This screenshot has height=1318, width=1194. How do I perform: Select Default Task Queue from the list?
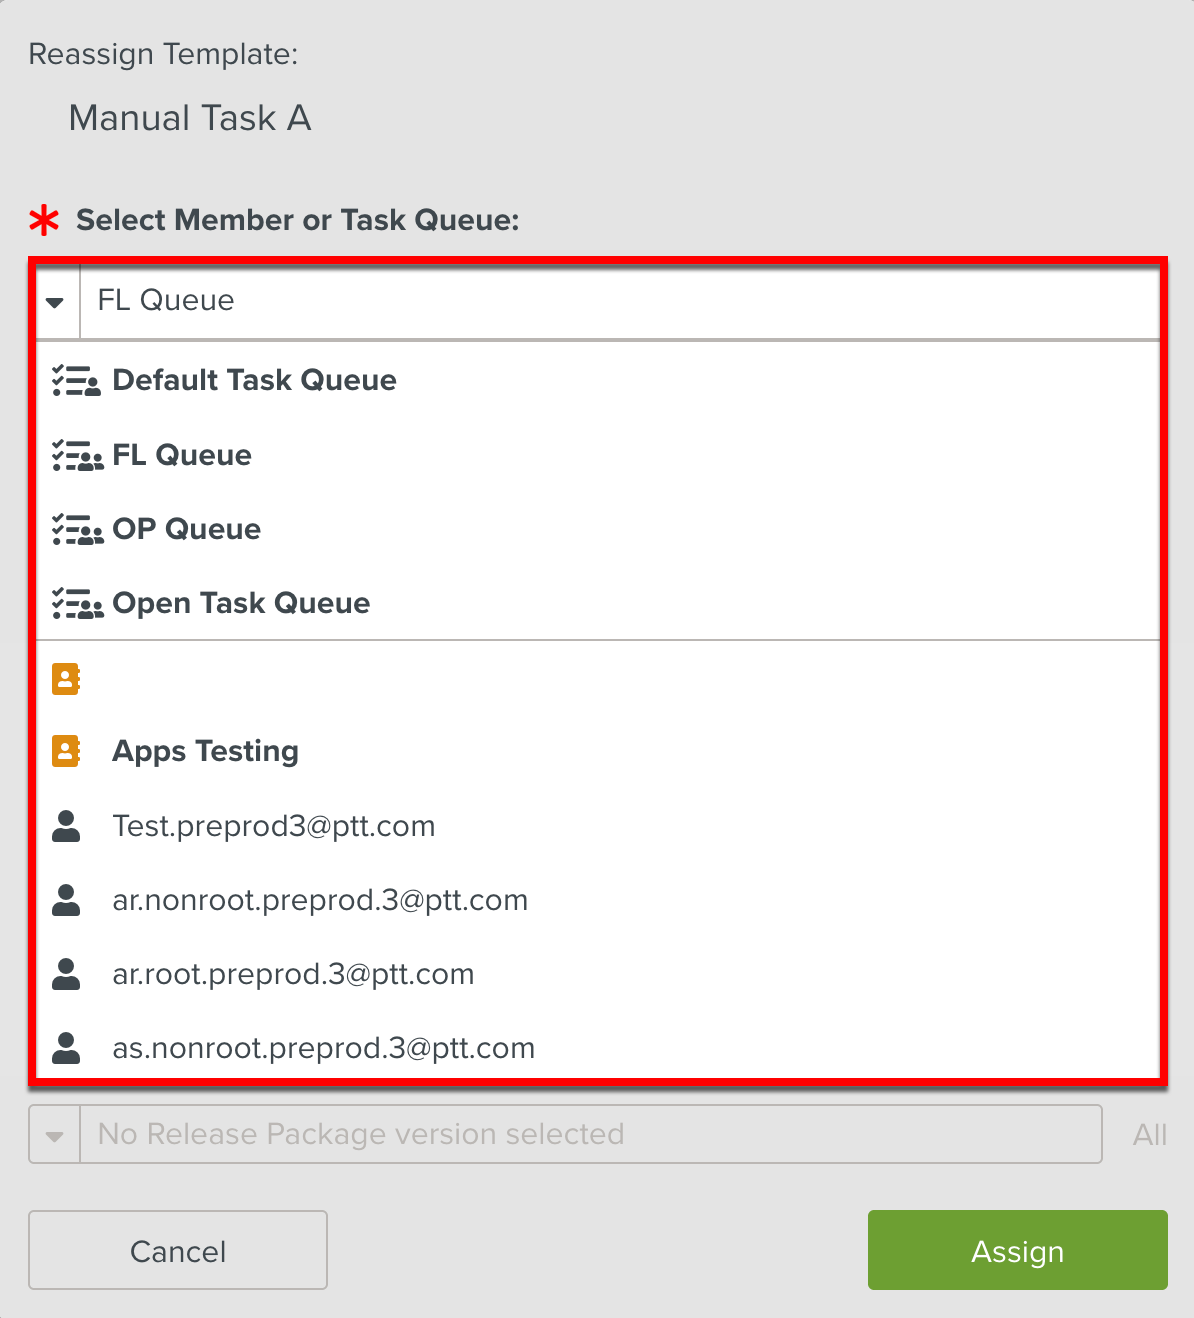[x=254, y=381]
